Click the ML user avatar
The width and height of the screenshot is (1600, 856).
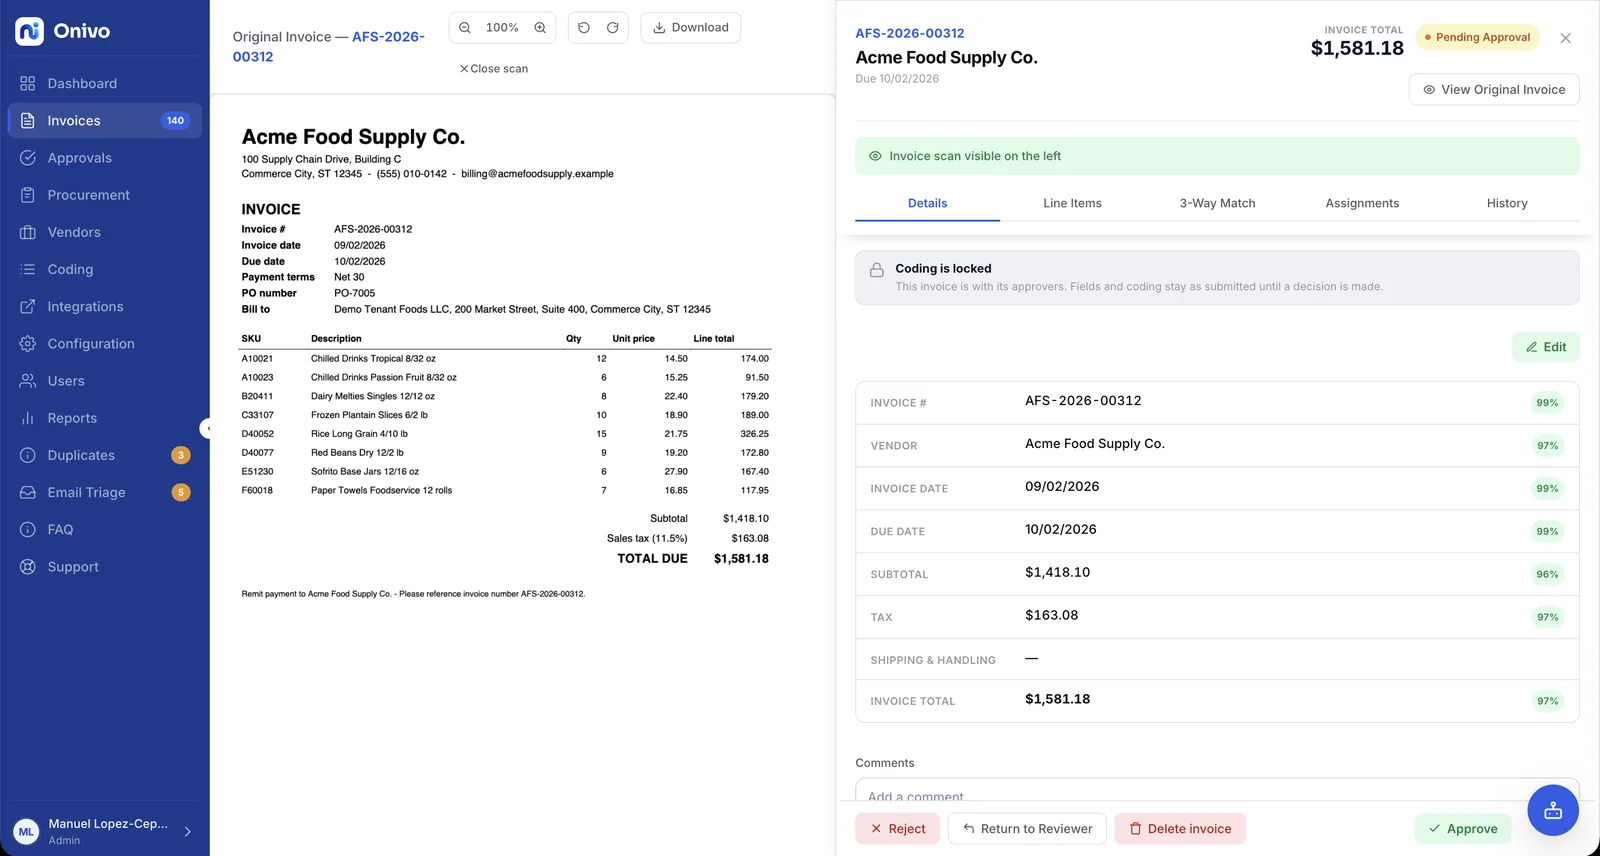tap(26, 832)
